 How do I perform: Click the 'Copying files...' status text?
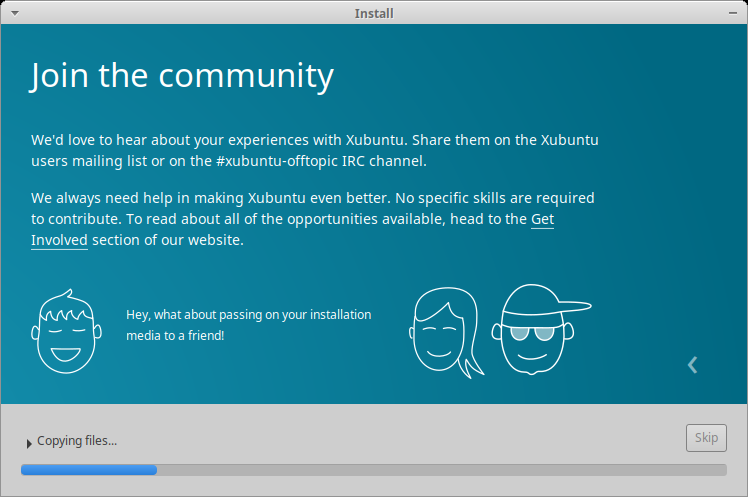(x=77, y=441)
